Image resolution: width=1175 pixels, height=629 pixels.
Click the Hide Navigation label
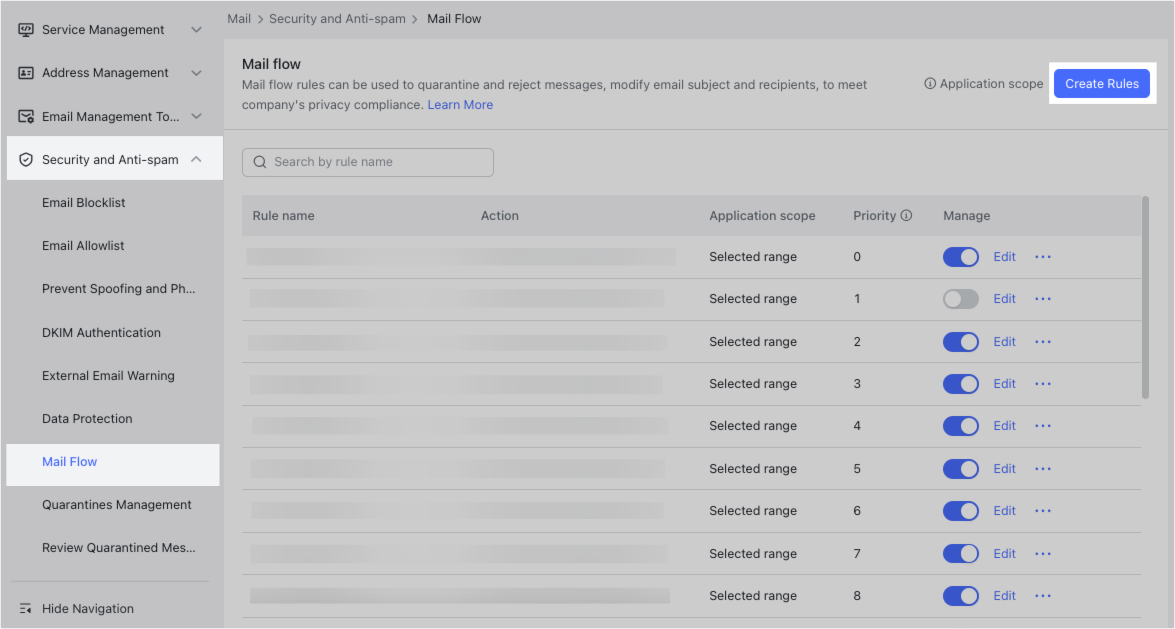[x=88, y=609]
